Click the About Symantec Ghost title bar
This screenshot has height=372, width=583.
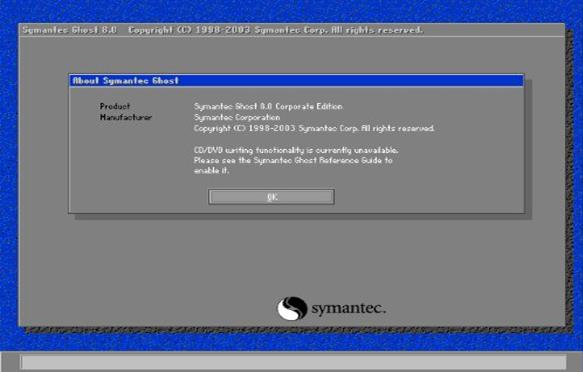pos(296,81)
